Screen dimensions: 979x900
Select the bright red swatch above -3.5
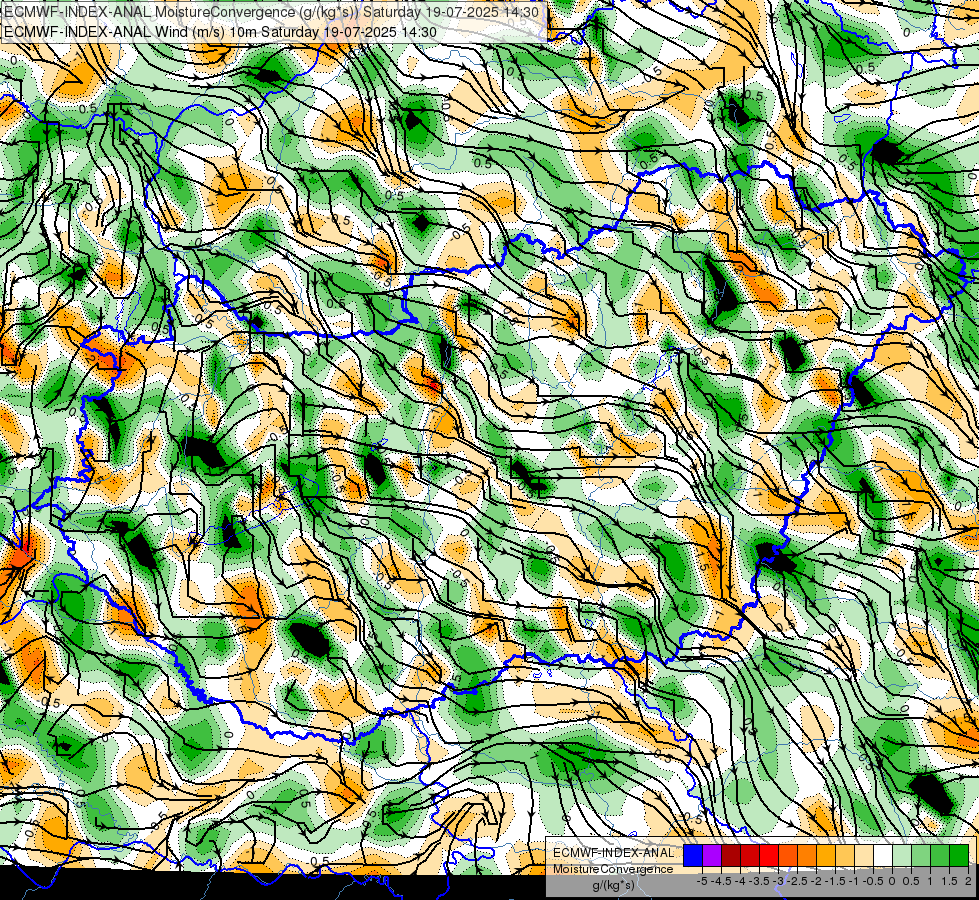click(769, 856)
